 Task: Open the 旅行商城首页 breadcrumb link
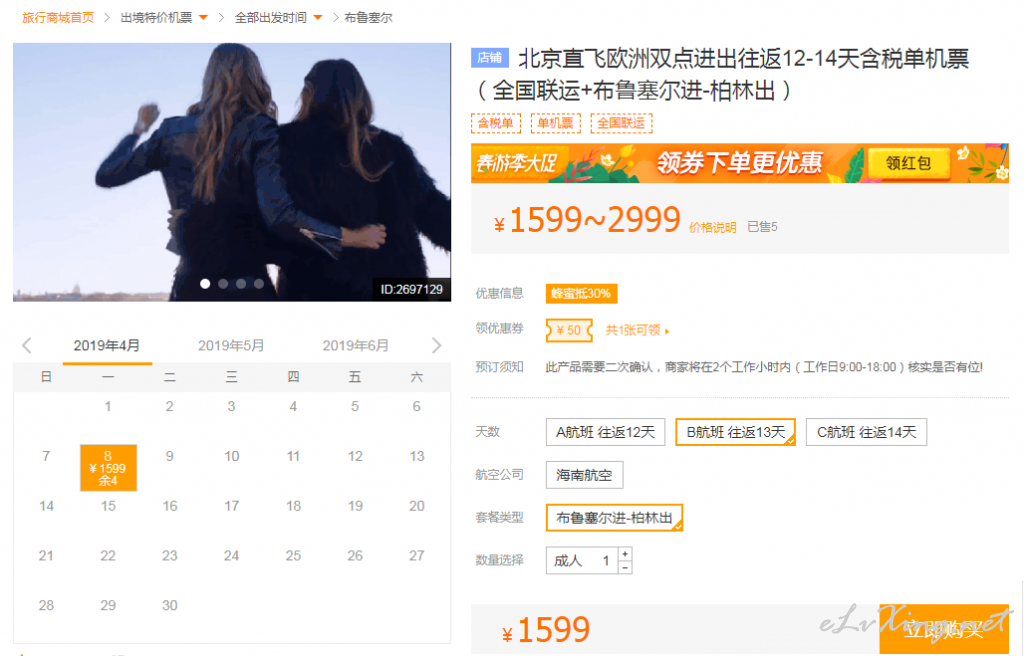pyautogui.click(x=58, y=18)
